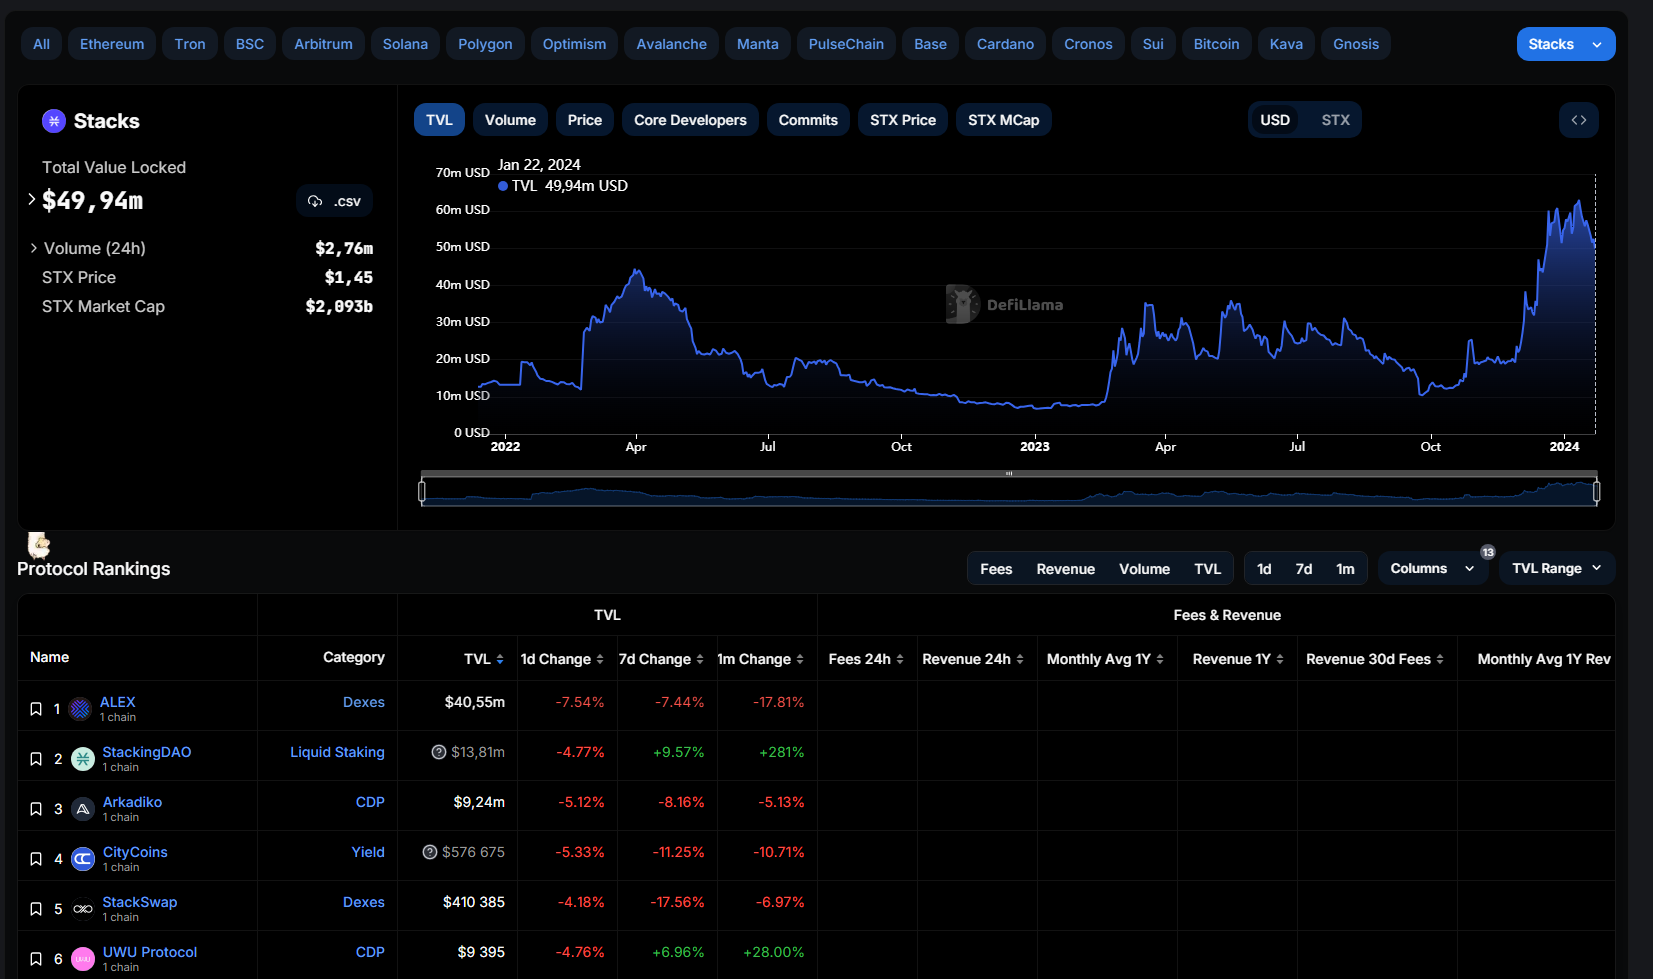The width and height of the screenshot is (1653, 979).
Task: Bookmark the StackingDAO protocol row
Action: (36, 759)
